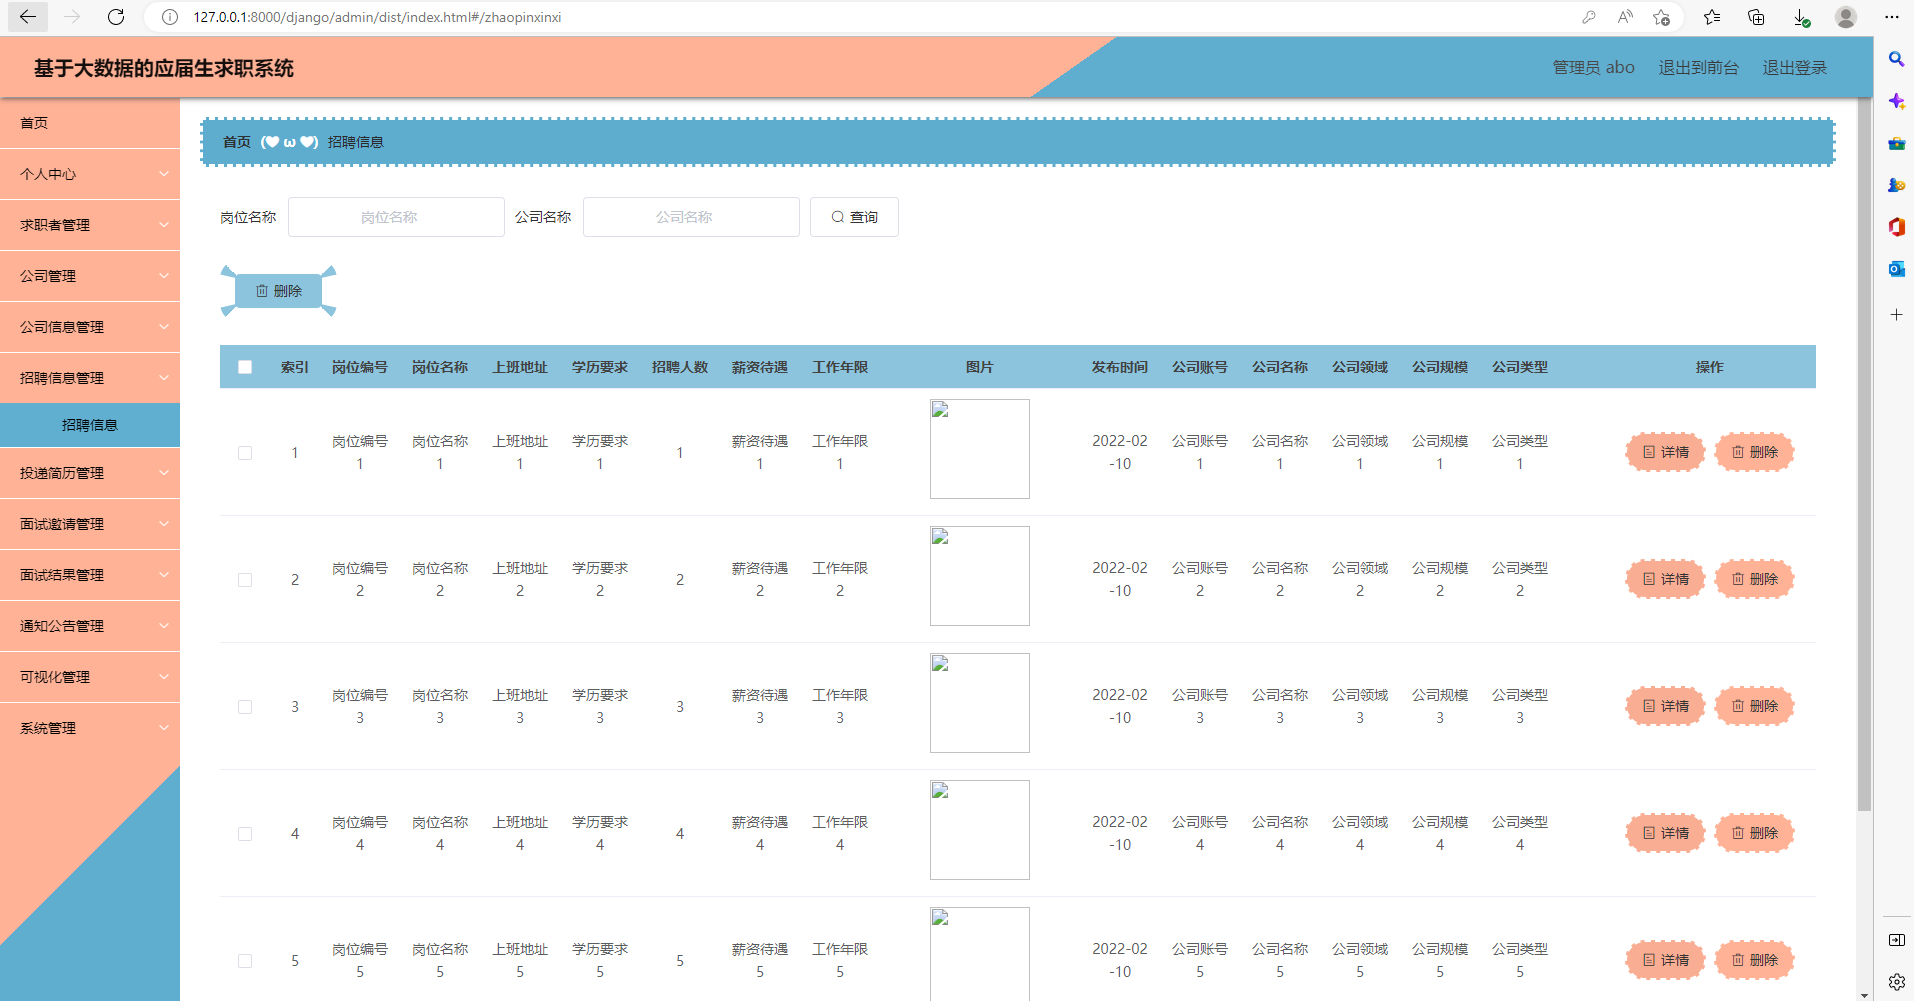Click the password key icon in address bar

click(1588, 17)
